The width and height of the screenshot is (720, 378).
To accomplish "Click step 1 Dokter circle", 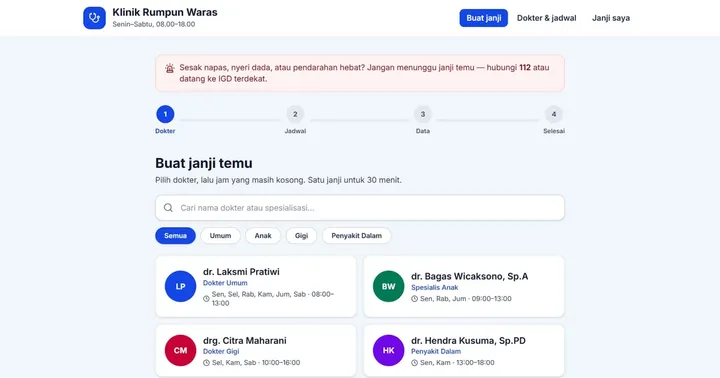I will point(165,114).
